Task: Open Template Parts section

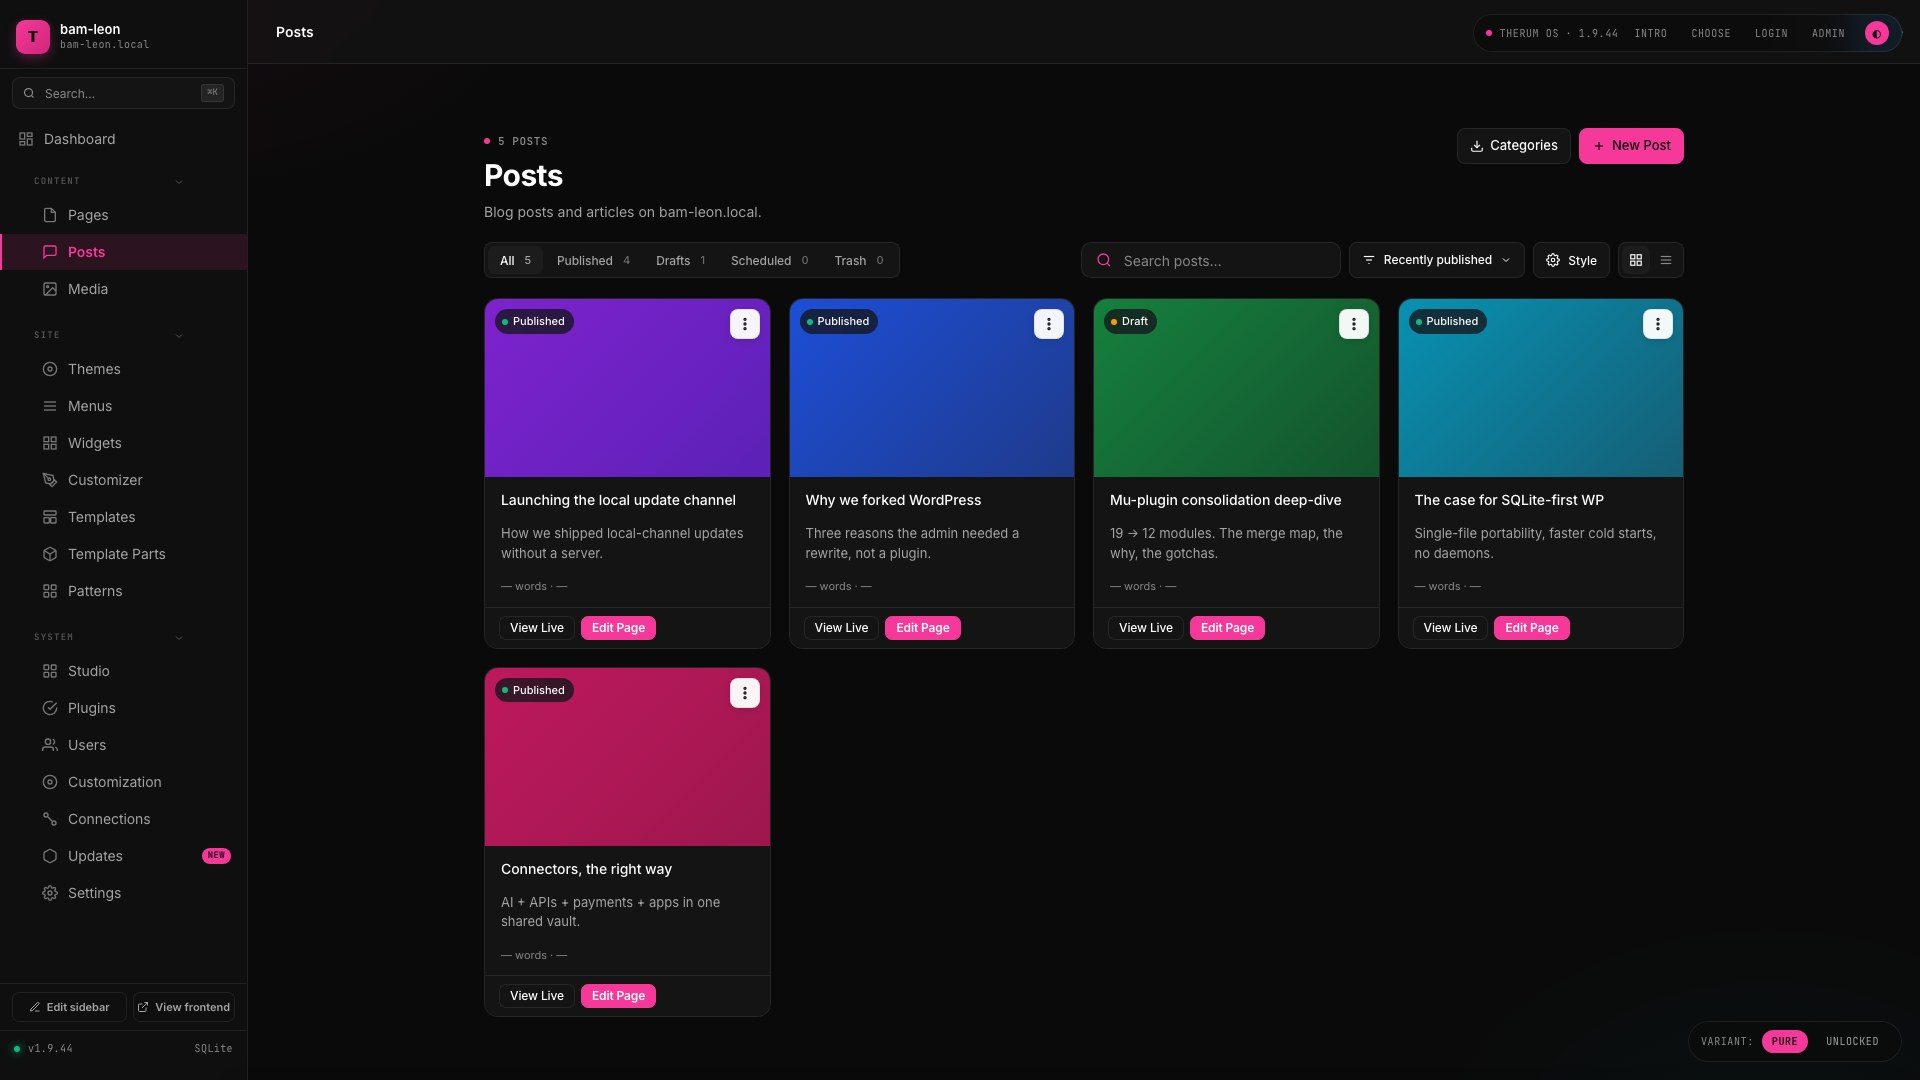Action: [123, 554]
